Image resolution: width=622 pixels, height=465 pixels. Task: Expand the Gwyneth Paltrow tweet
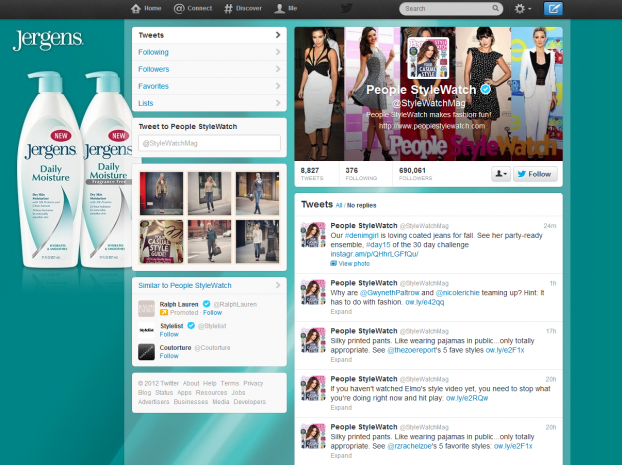click(341, 311)
